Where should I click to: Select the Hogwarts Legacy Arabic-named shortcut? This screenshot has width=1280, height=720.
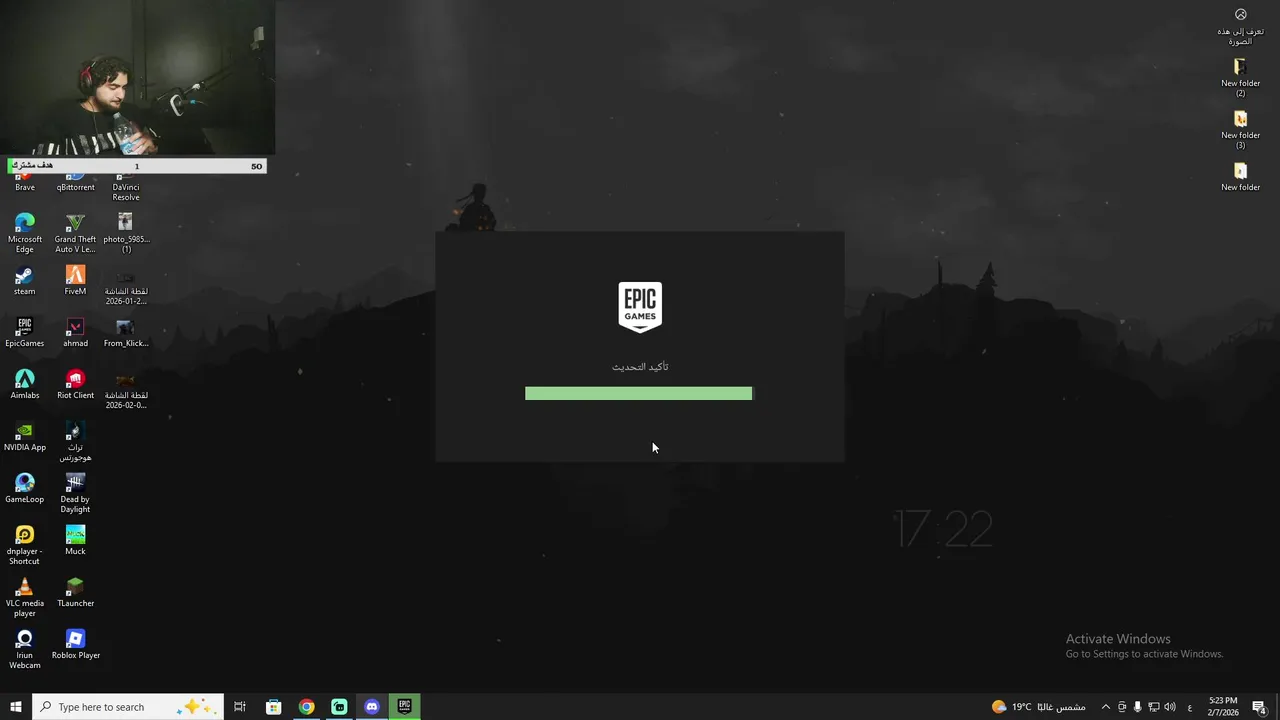pos(75,441)
